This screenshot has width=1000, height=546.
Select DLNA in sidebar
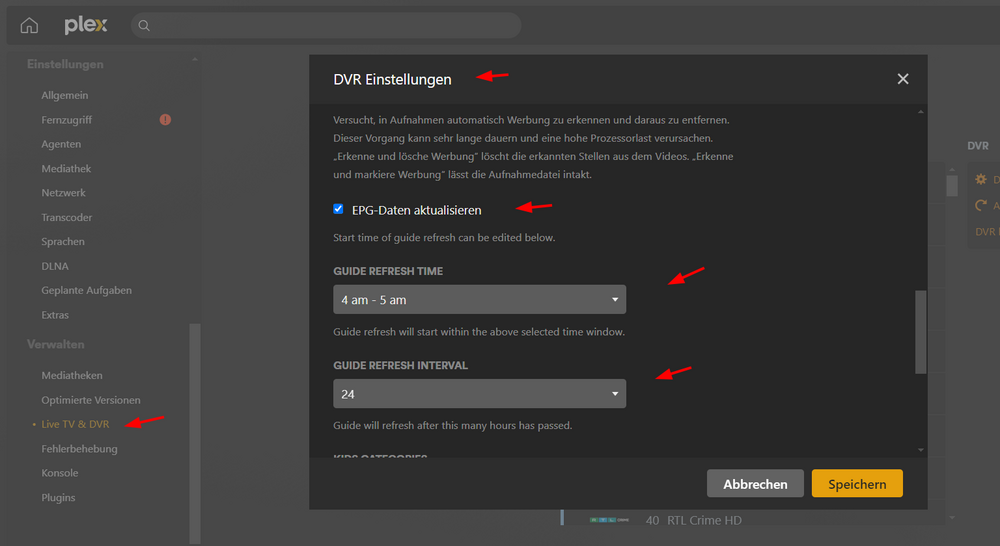55,266
